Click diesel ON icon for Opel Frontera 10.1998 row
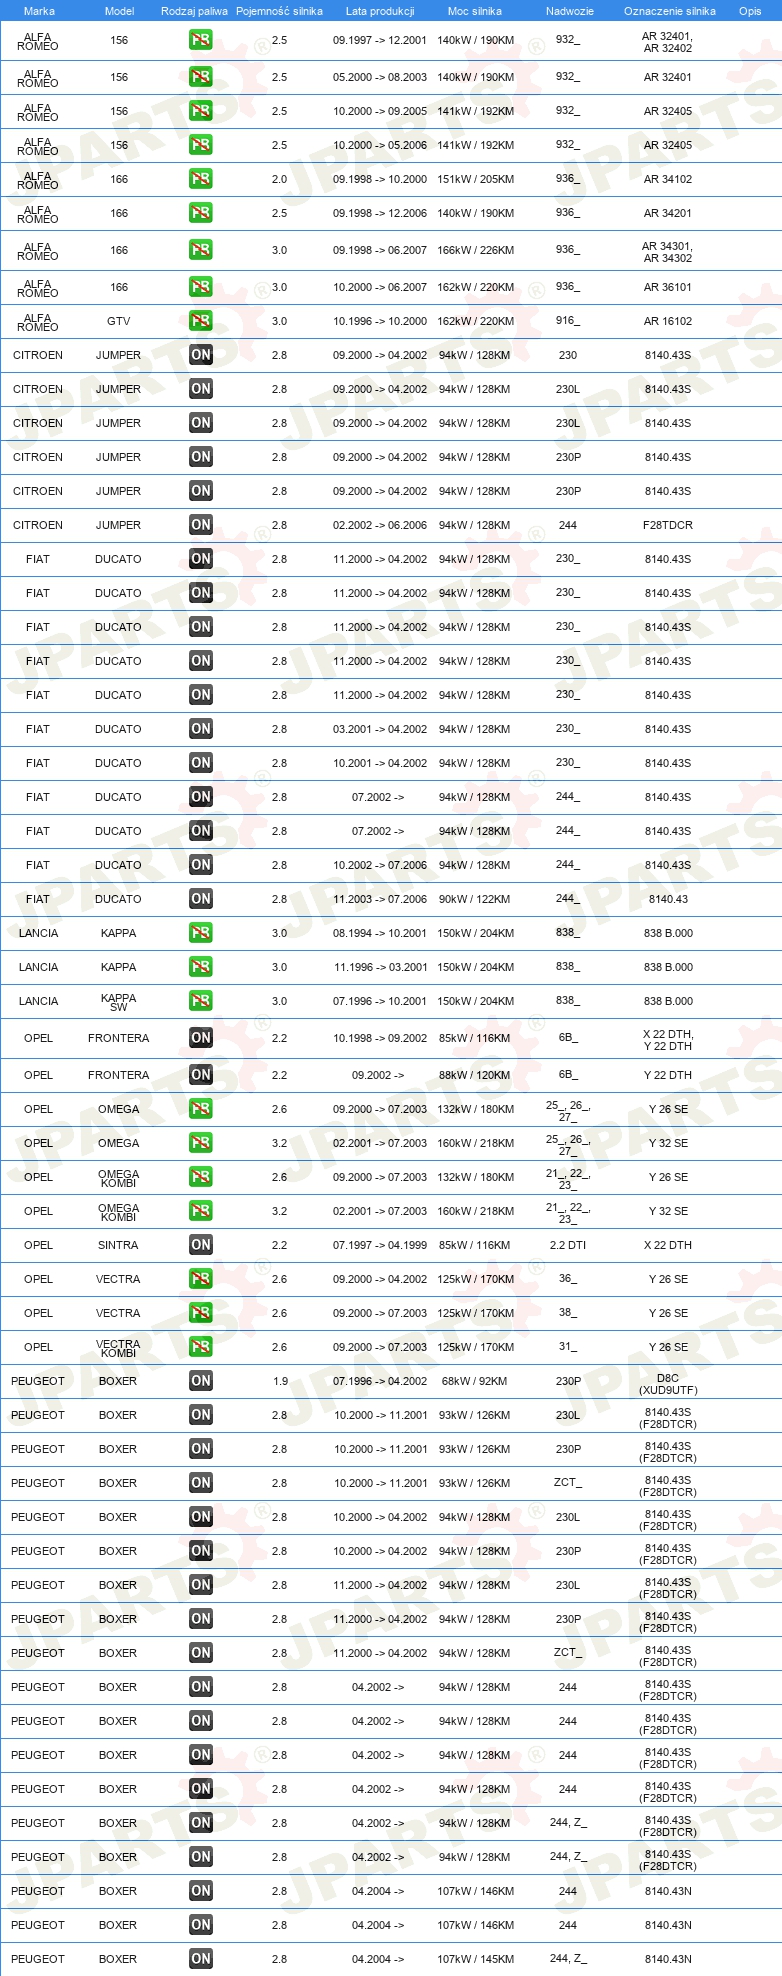This screenshot has width=782, height=1976. click(201, 1038)
